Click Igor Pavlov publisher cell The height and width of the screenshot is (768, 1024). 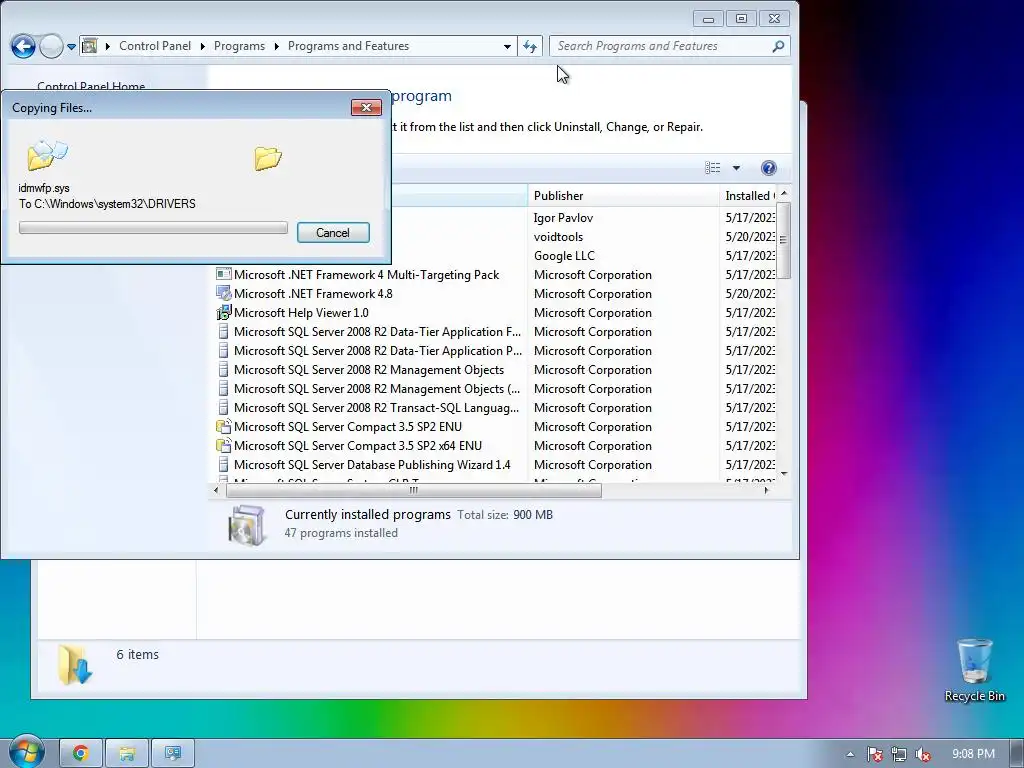(563, 218)
